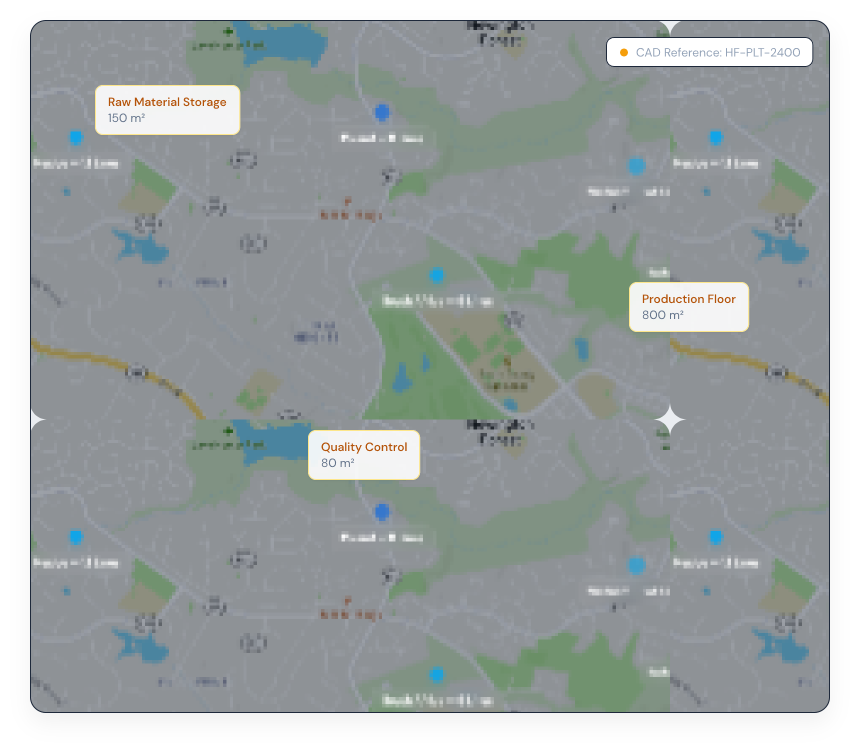
Task: Click the 150 m² area value
Action: [126, 118]
